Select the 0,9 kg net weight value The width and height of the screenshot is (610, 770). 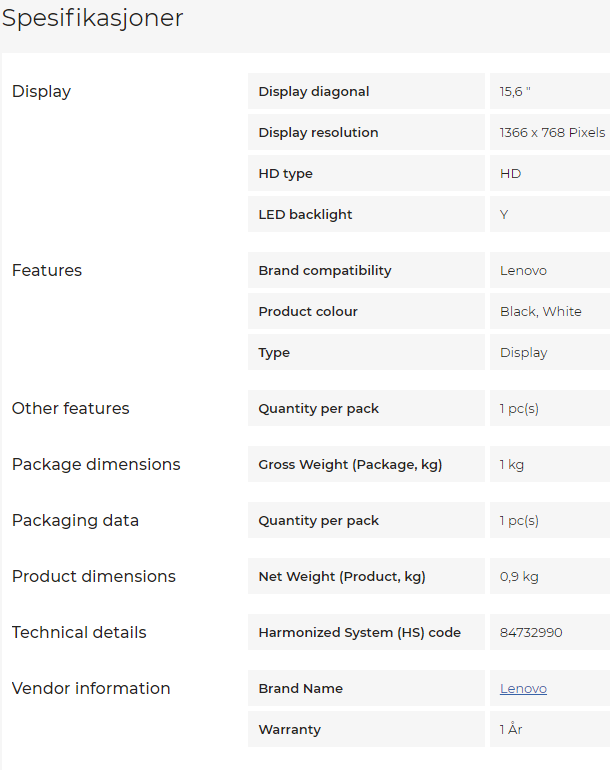point(519,577)
